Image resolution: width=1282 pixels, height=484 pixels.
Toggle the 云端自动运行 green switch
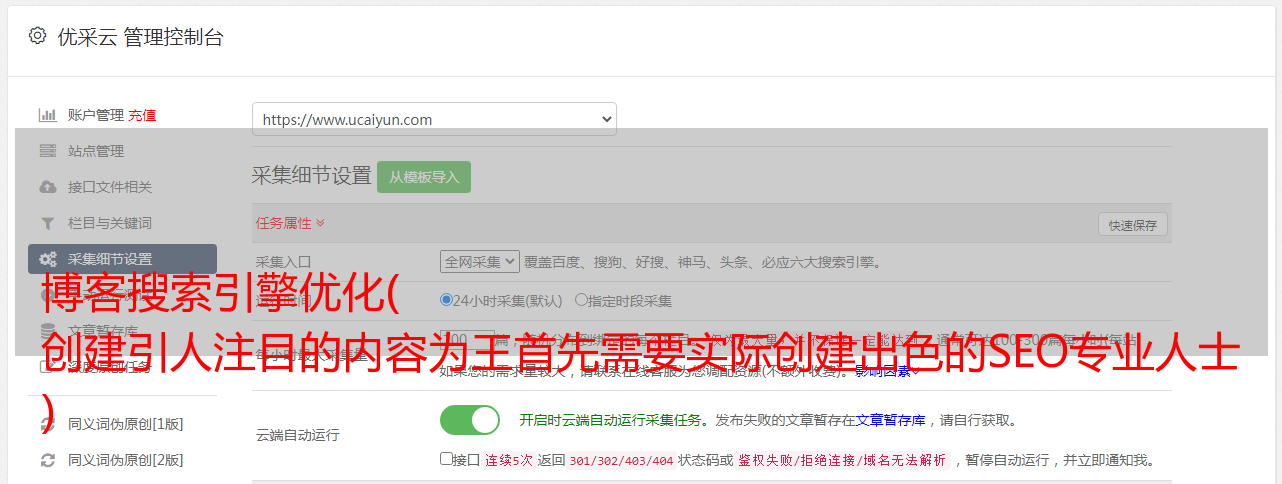pos(470,420)
